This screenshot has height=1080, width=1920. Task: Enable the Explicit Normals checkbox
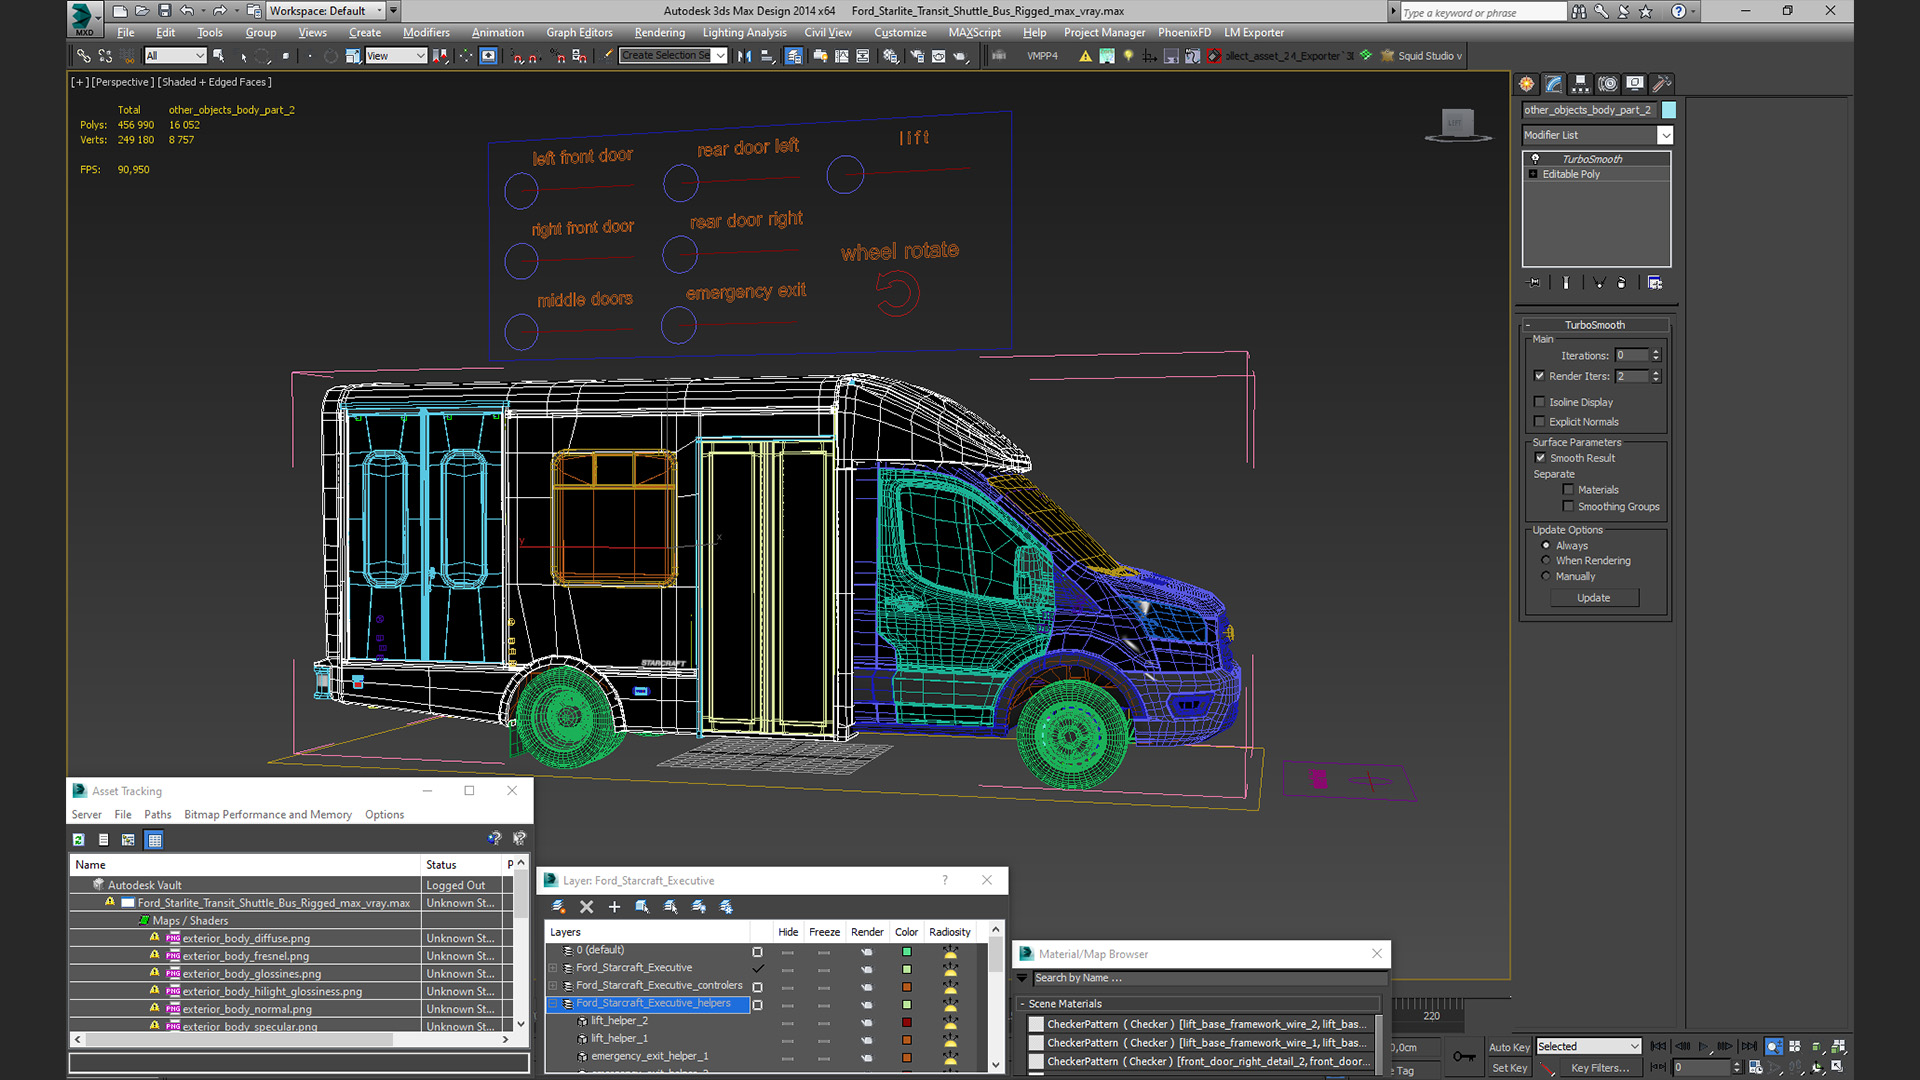coord(1540,422)
